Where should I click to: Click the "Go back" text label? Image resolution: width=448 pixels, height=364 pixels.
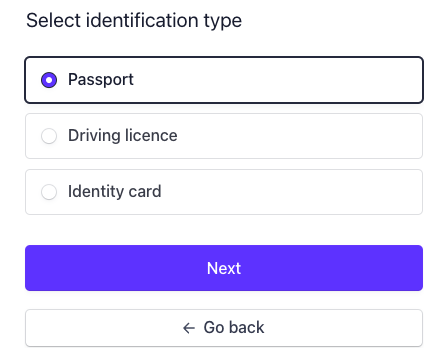pos(234,328)
